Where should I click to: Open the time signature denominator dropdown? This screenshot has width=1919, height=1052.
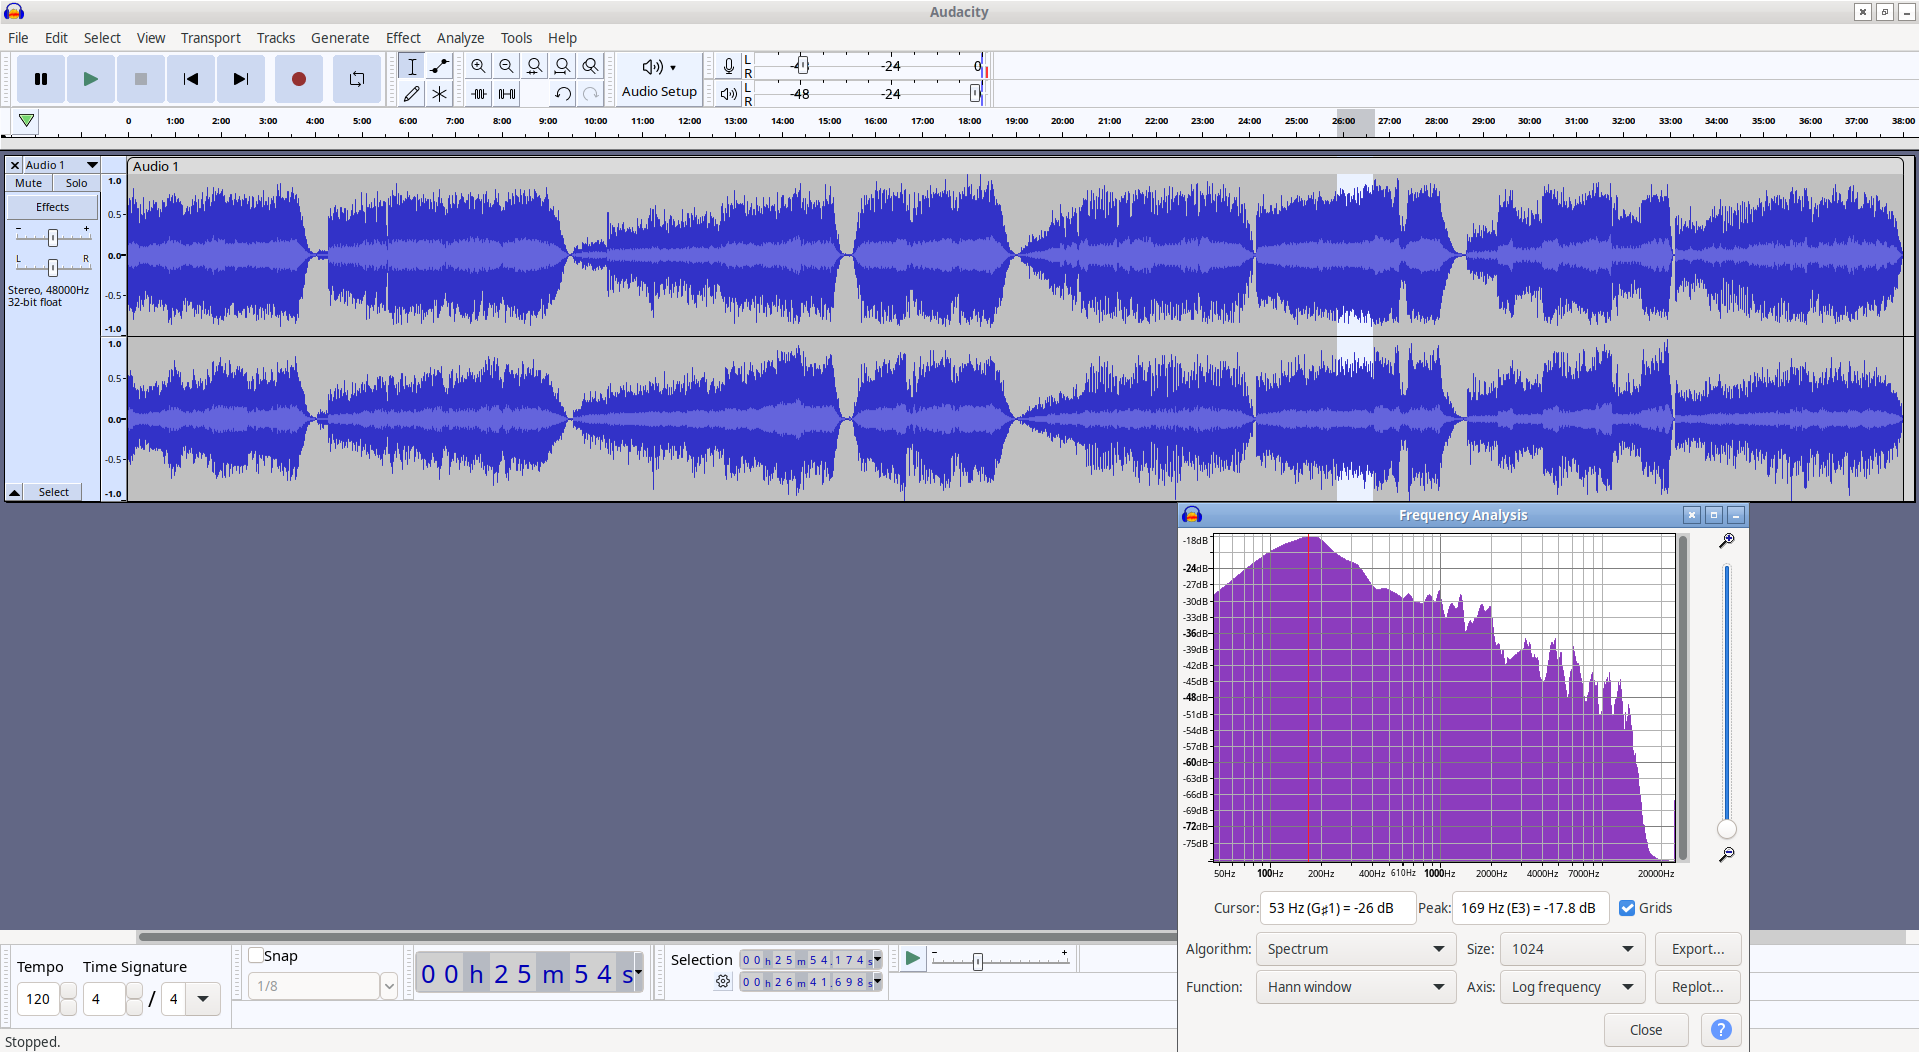click(203, 999)
